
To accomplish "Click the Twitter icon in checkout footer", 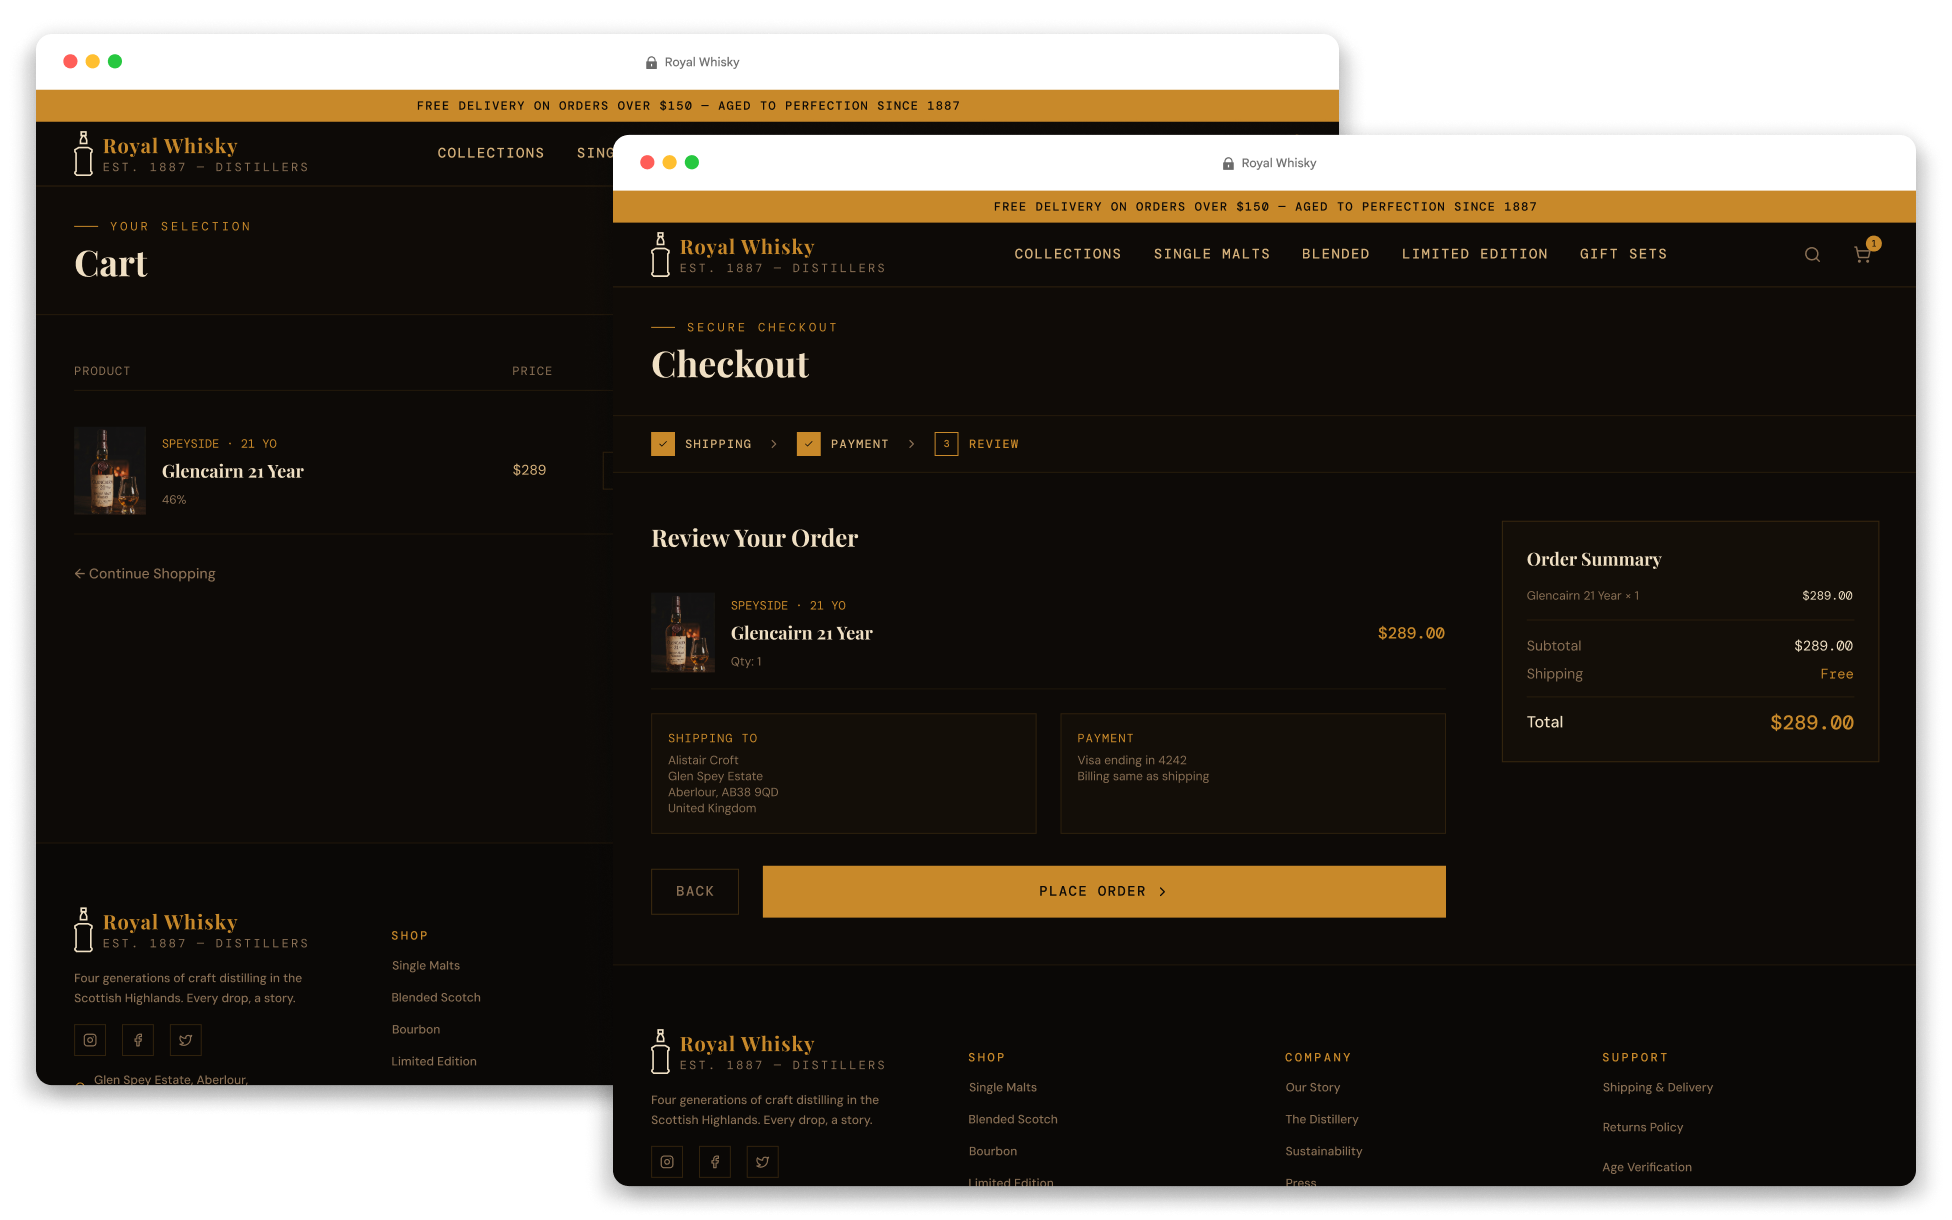I will 763,1162.
